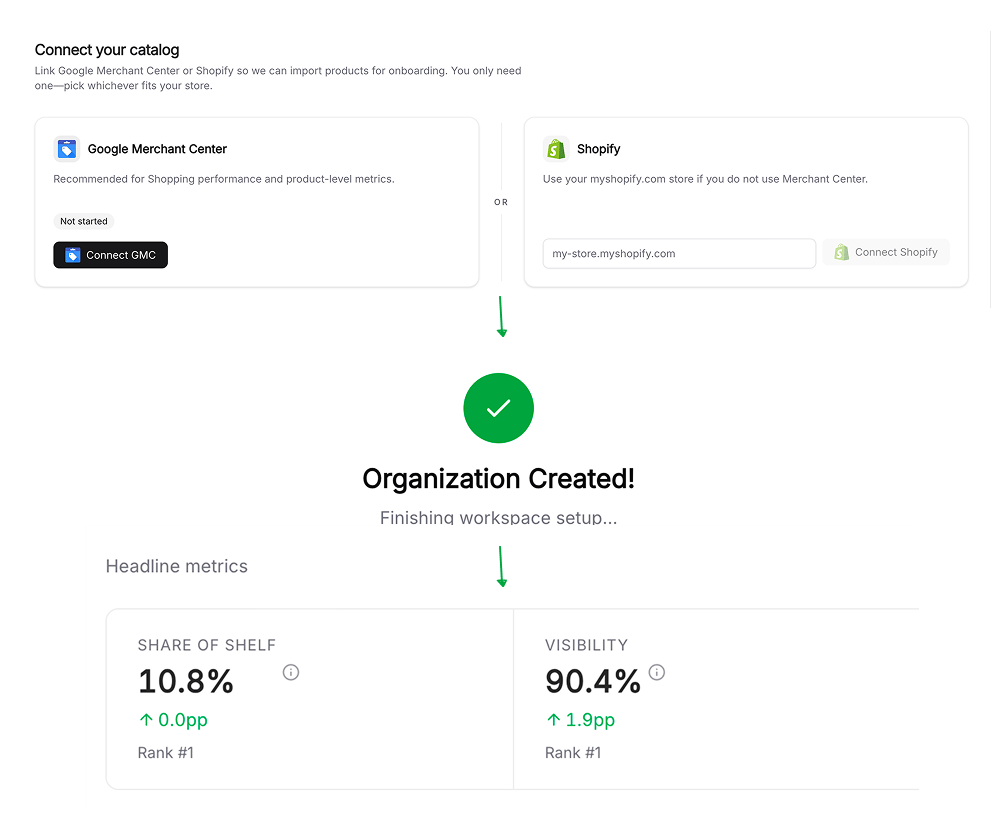Click the Google Merchant Center logo icon
1004x834 pixels.
tap(67, 149)
